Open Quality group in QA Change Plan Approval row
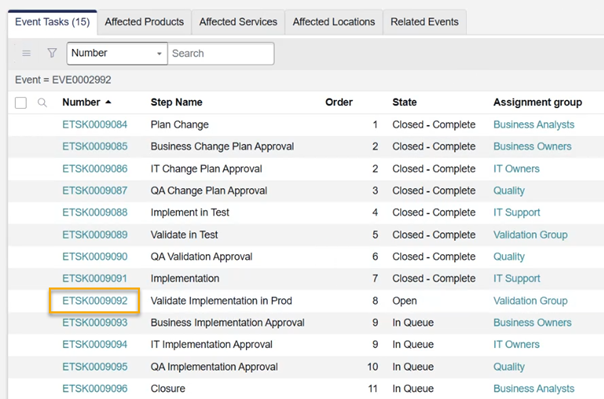 [x=509, y=191]
